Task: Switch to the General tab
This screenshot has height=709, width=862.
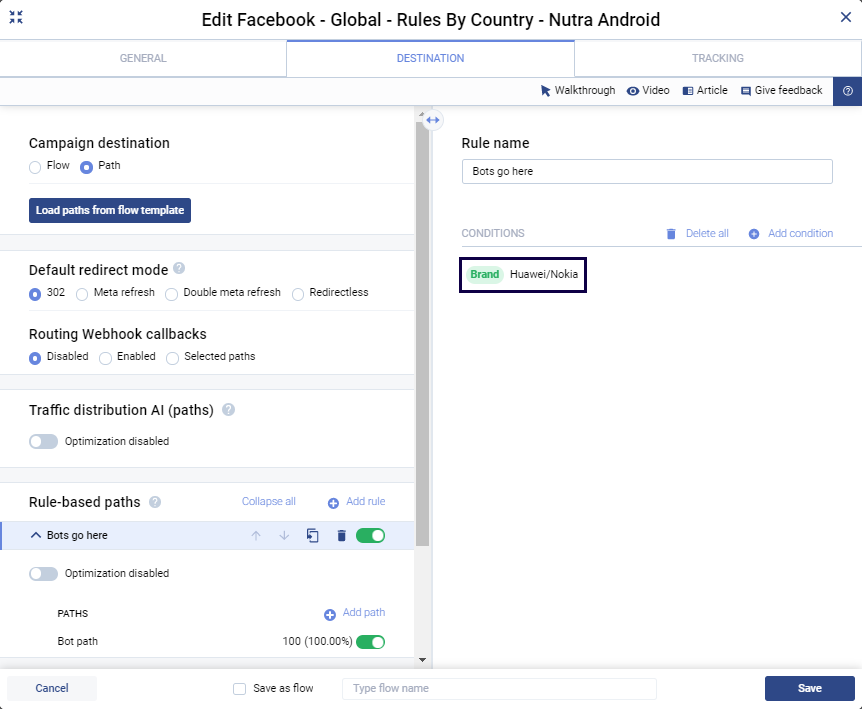Action: [143, 58]
